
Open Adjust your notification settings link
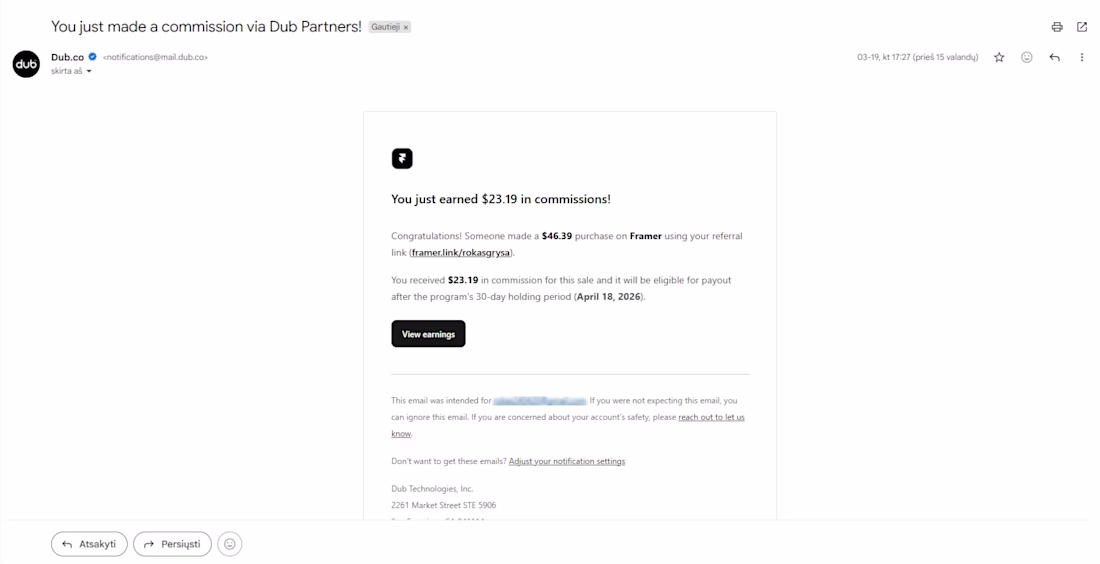tap(567, 461)
